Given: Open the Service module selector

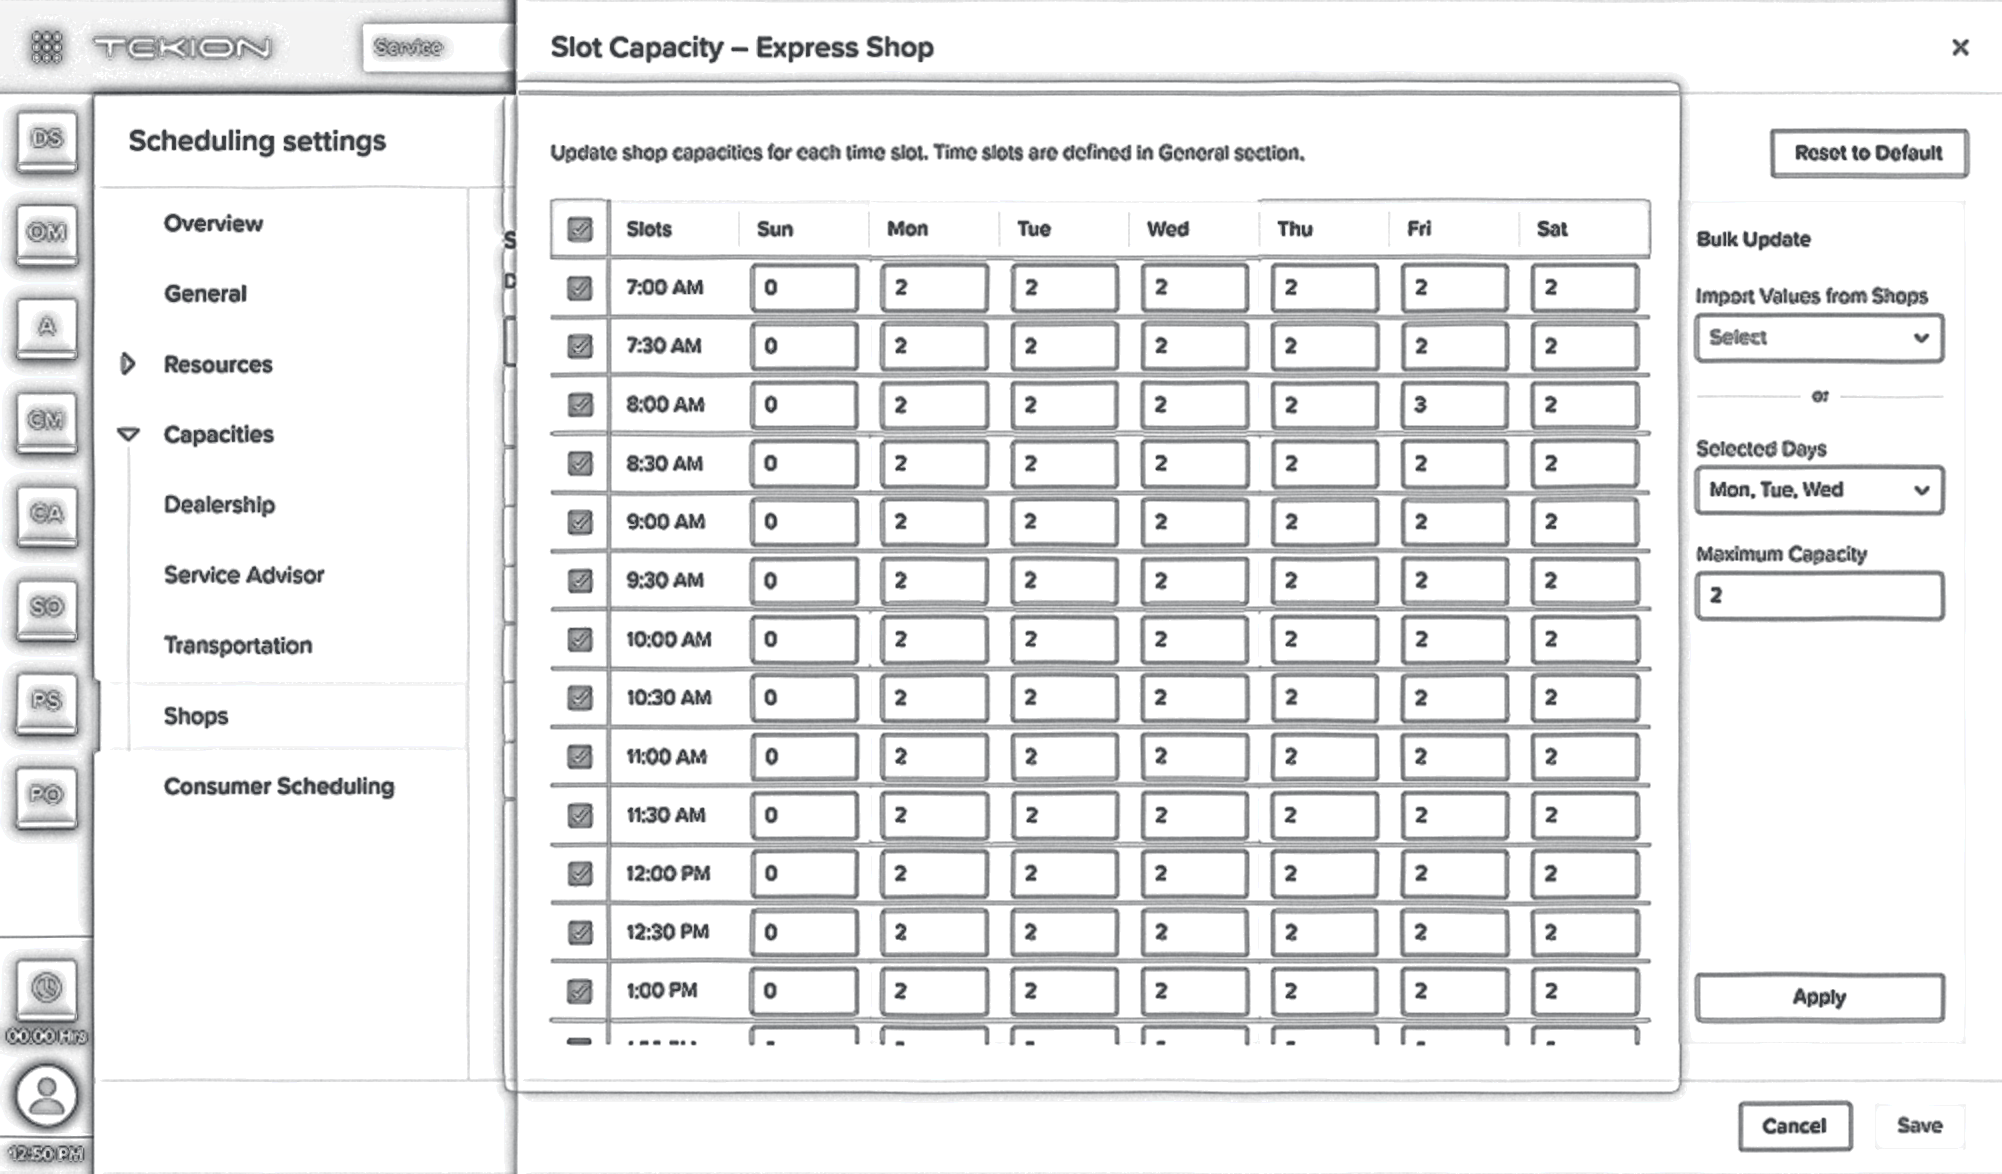Looking at the screenshot, I should click(438, 47).
